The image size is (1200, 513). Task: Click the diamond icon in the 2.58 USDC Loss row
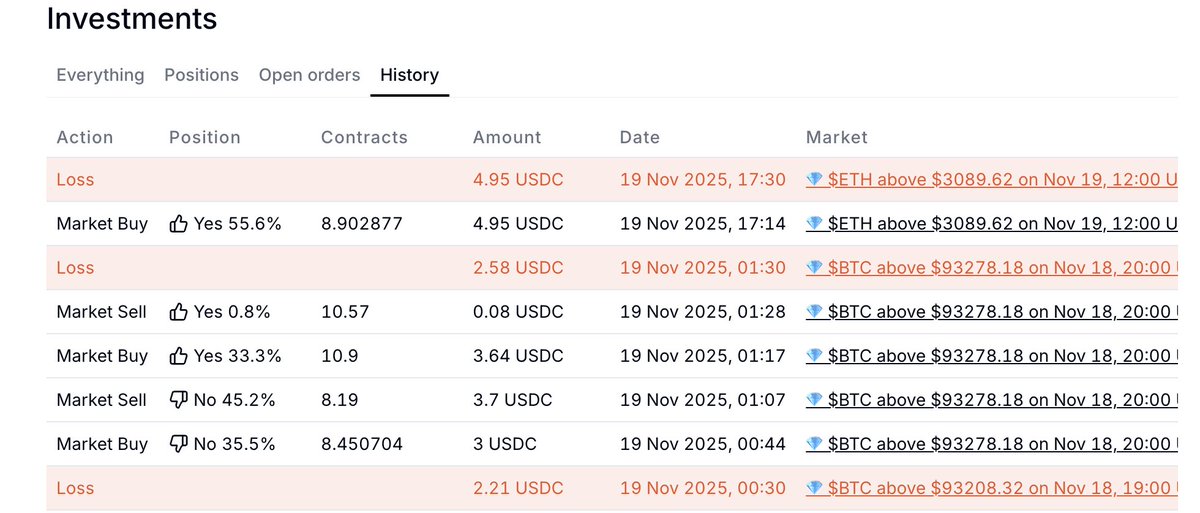click(x=814, y=268)
